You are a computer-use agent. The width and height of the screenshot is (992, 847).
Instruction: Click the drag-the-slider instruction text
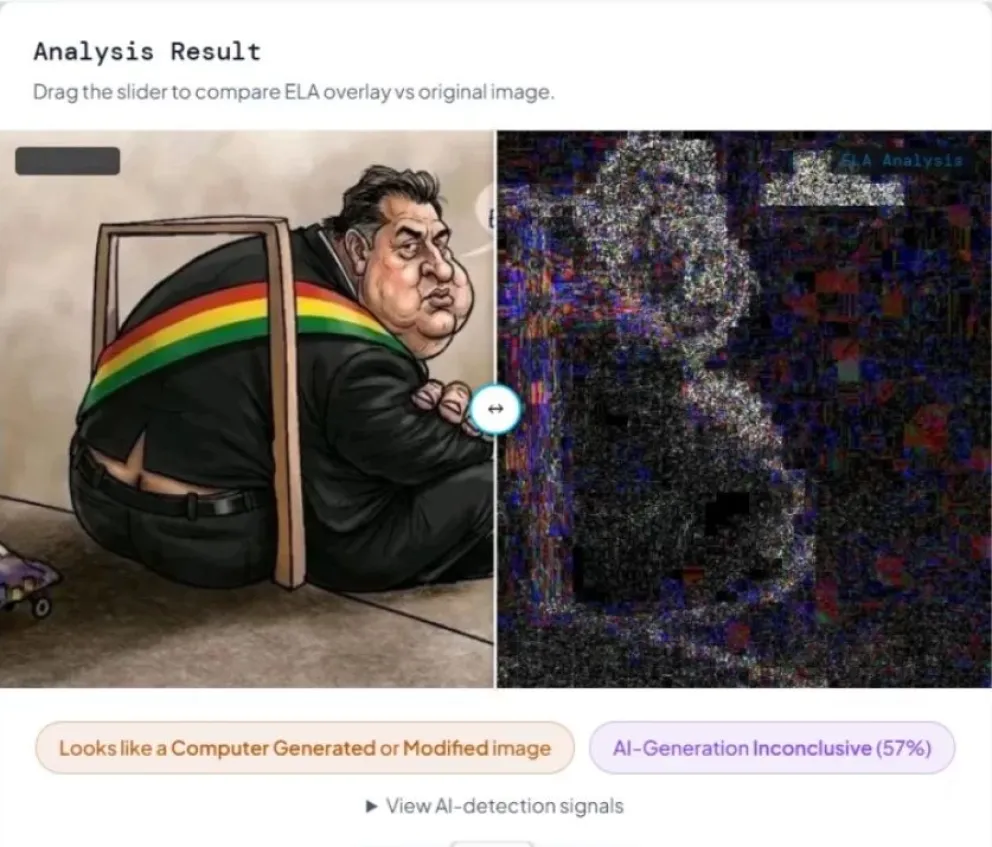(294, 92)
